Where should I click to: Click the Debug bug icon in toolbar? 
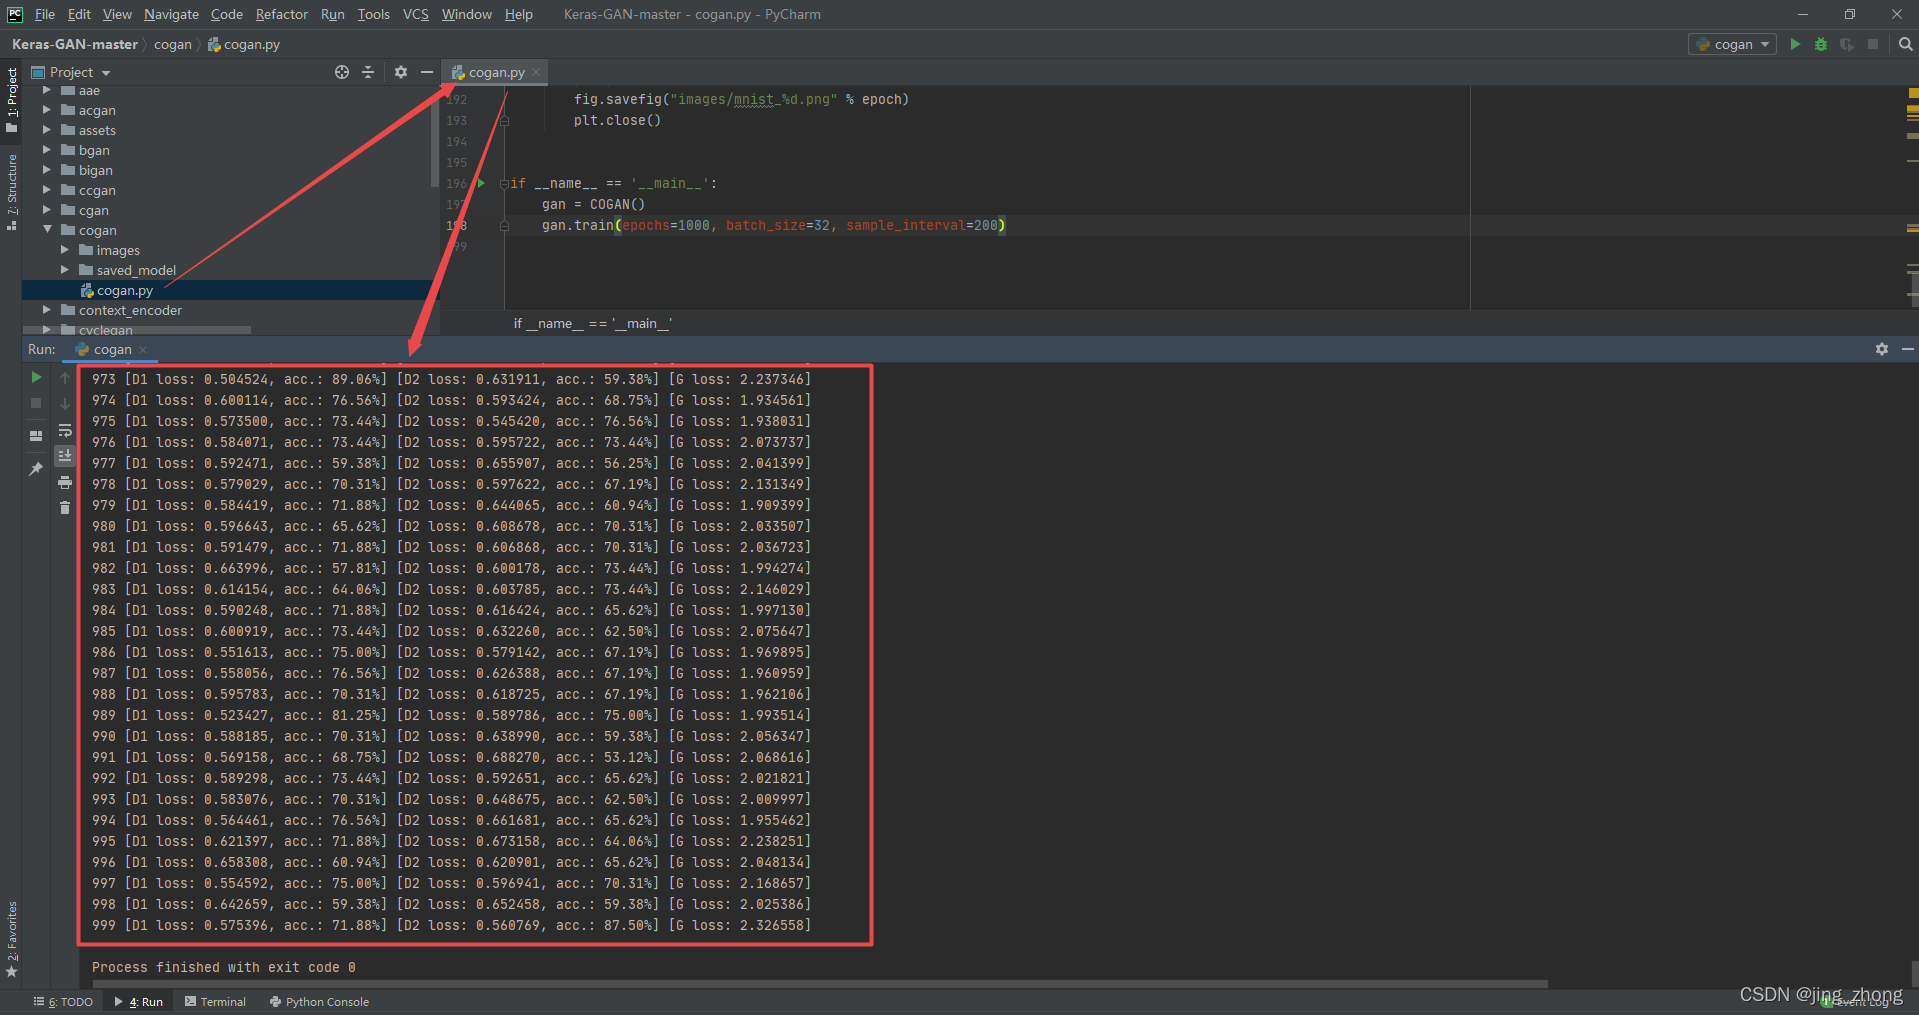1821,44
